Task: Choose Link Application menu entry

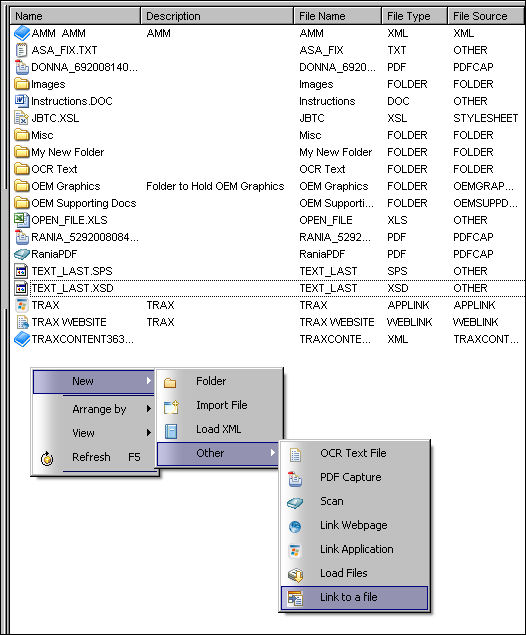Action: point(354,549)
